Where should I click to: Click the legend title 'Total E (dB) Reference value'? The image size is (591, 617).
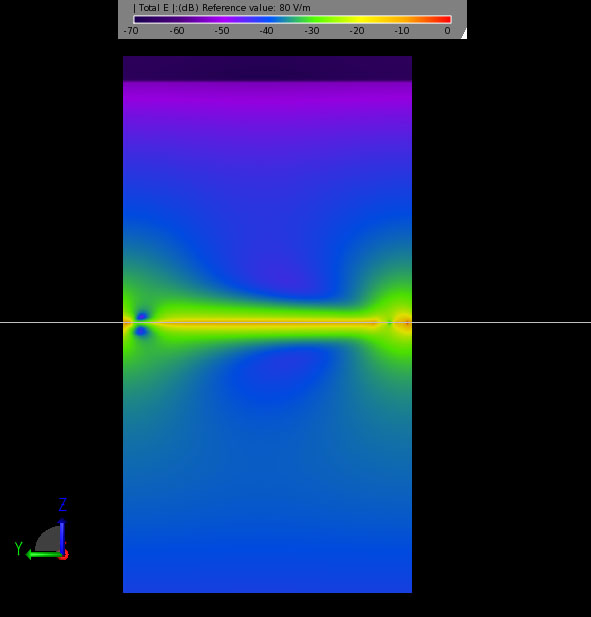point(222,8)
